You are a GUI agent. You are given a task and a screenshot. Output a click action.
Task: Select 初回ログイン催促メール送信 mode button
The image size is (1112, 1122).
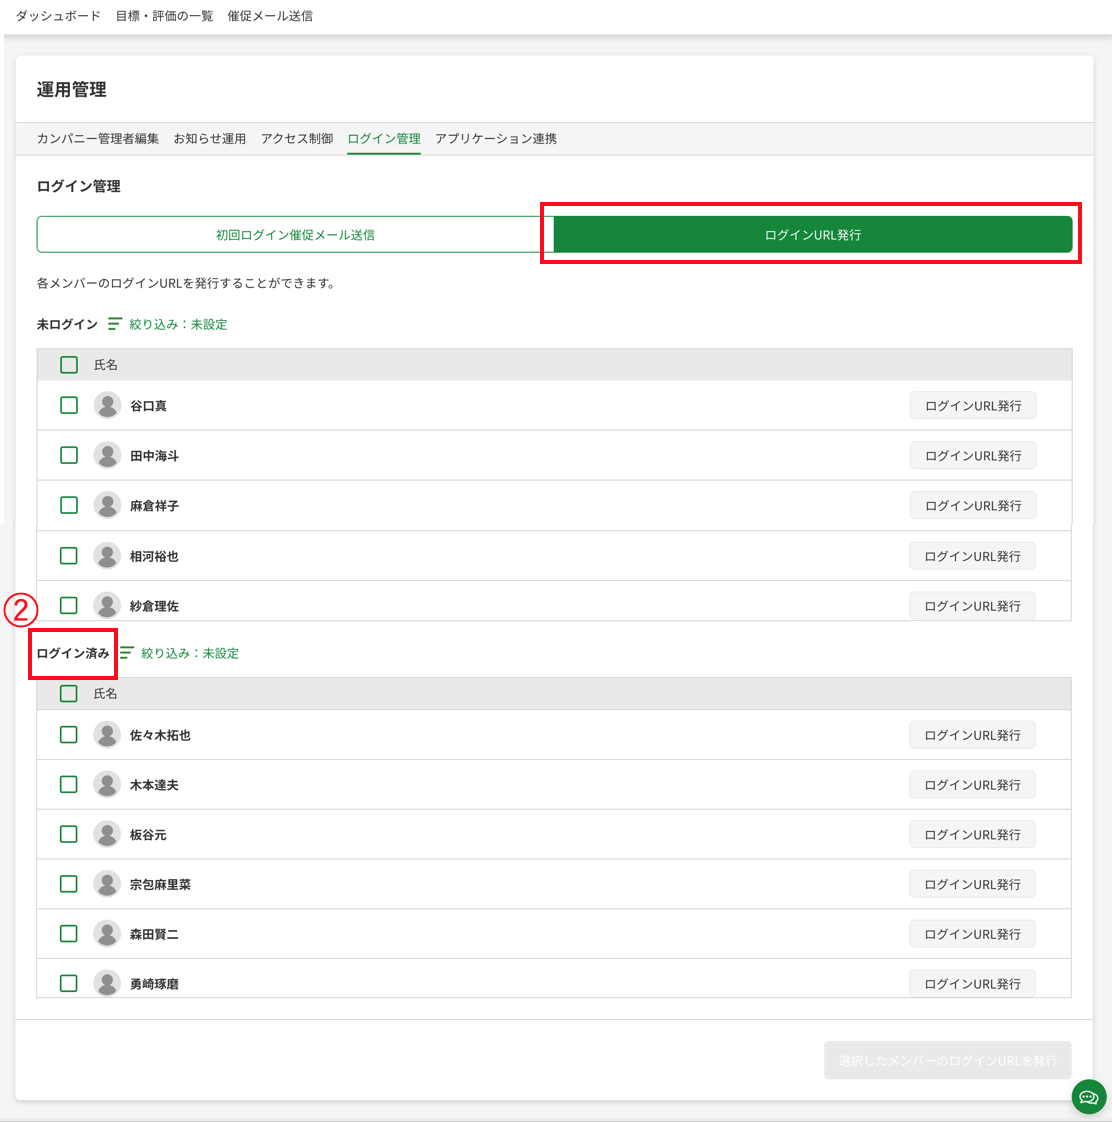296,235
